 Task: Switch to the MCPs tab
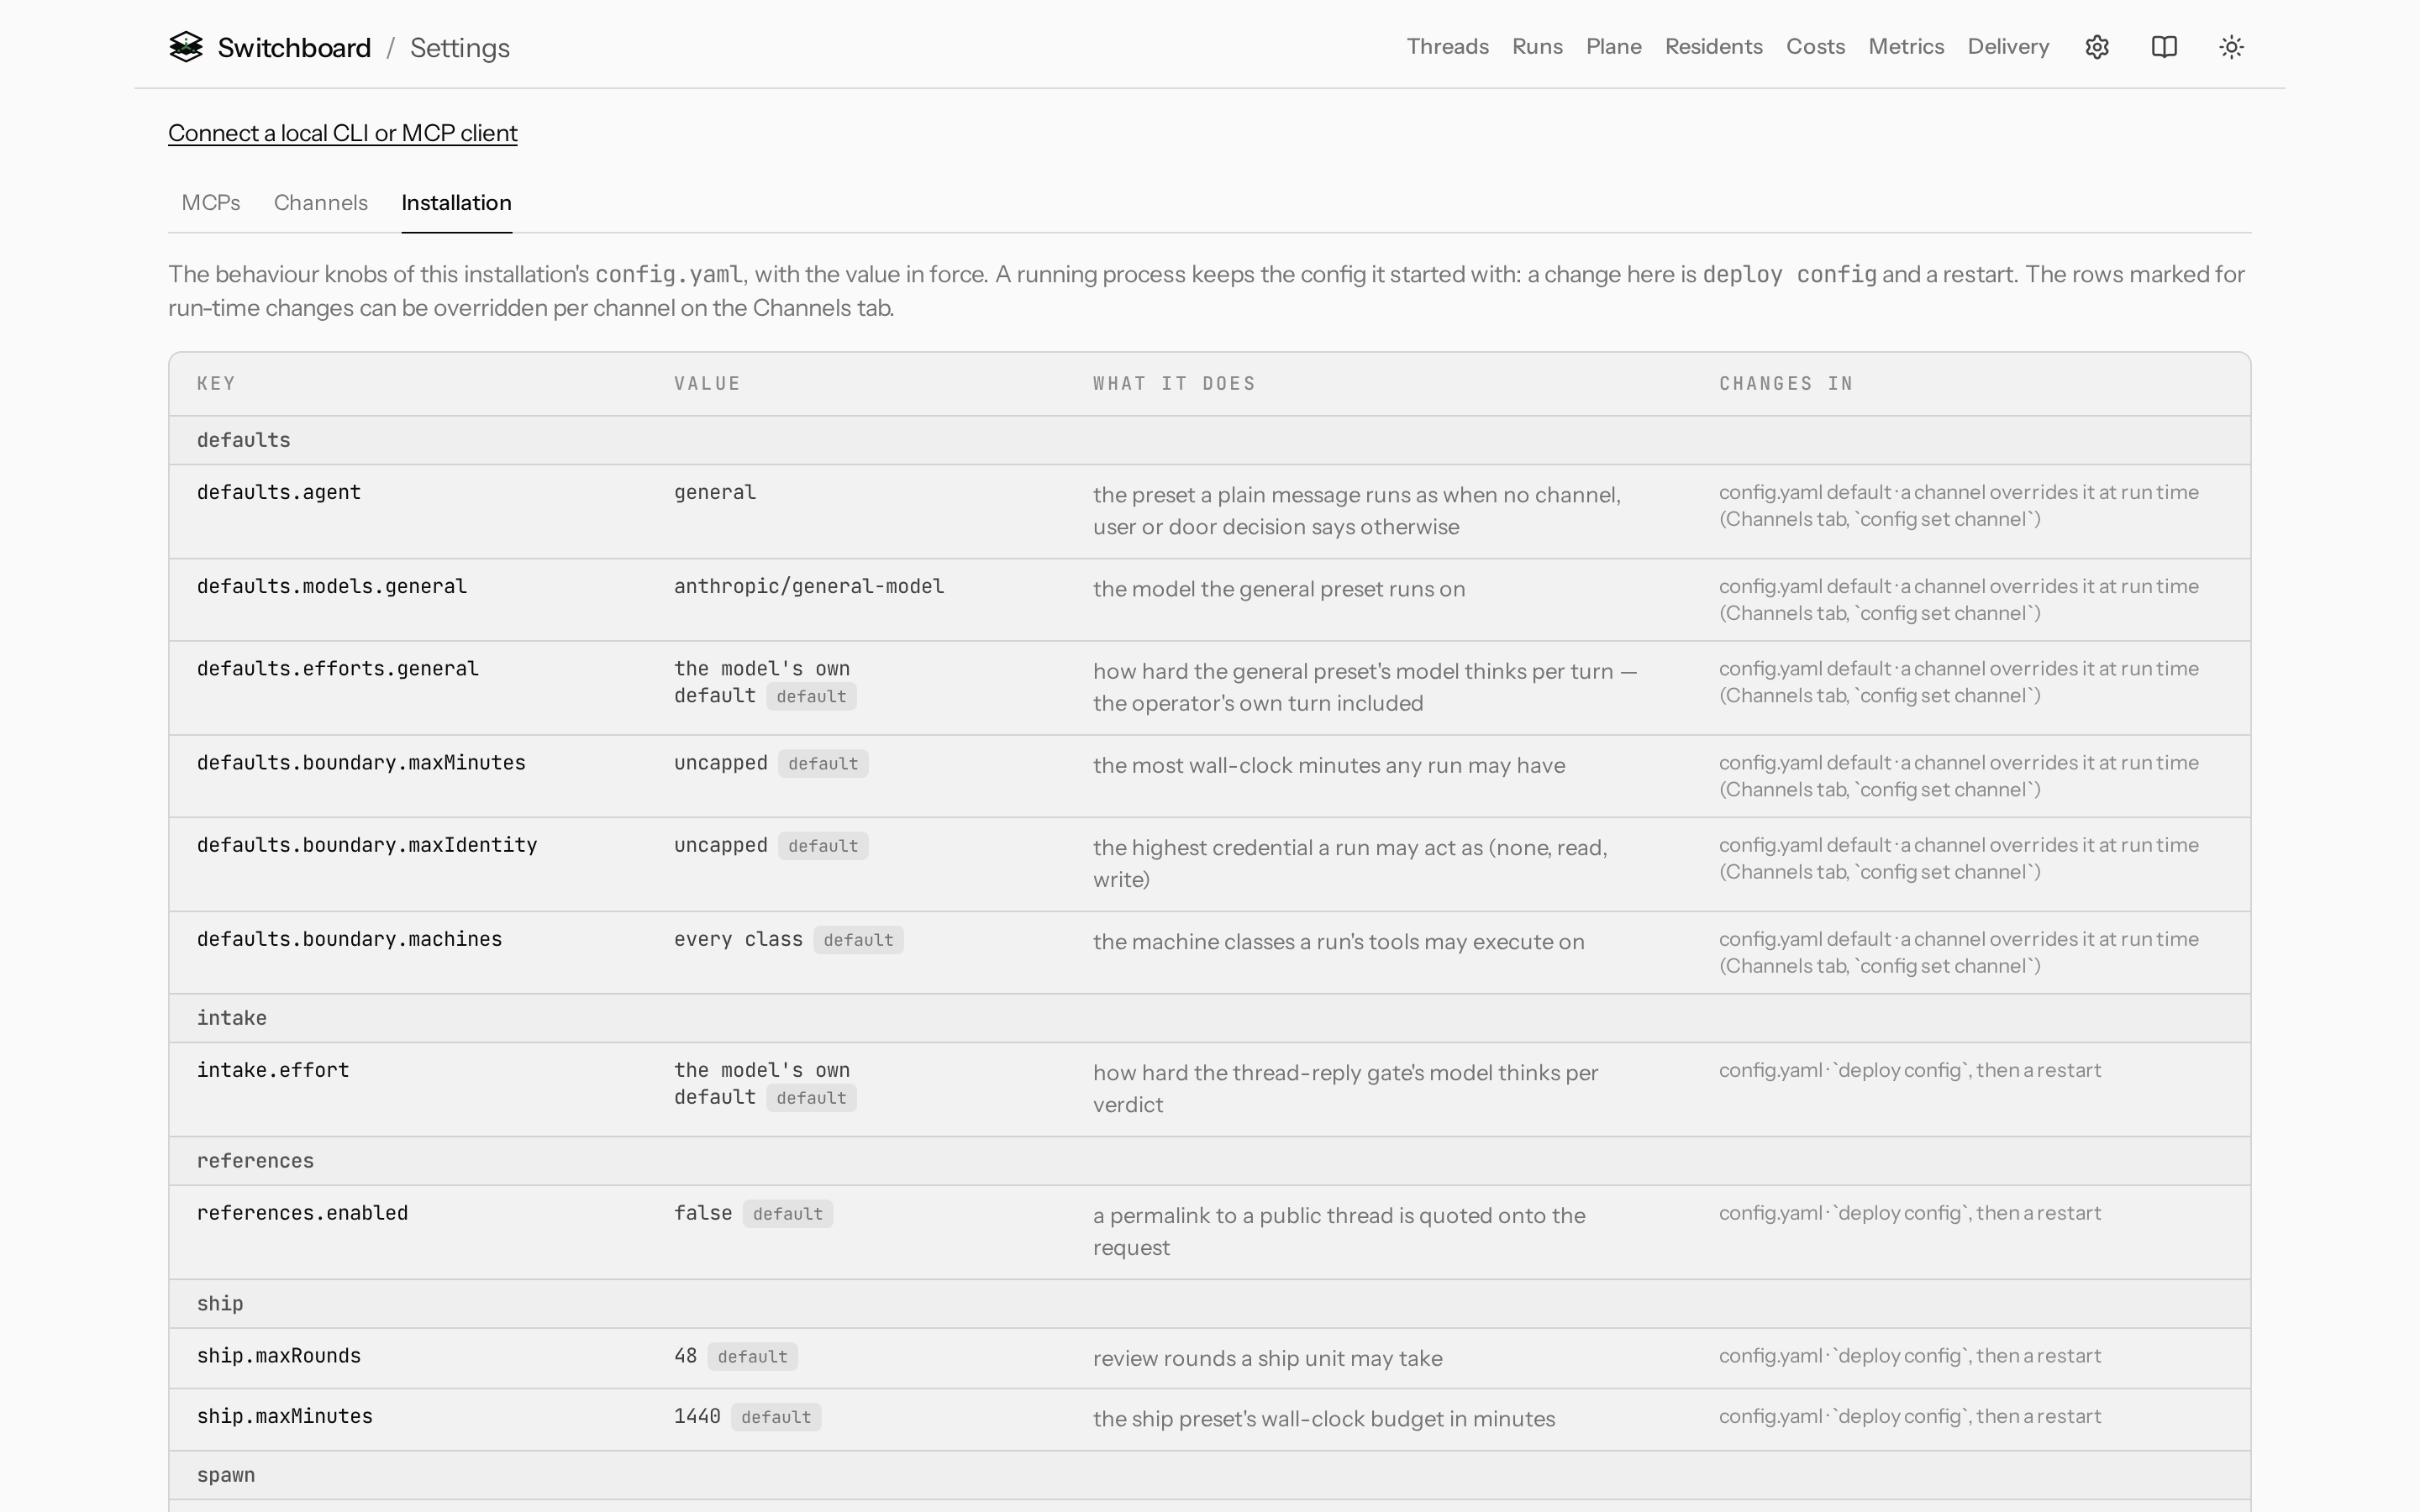click(x=211, y=203)
